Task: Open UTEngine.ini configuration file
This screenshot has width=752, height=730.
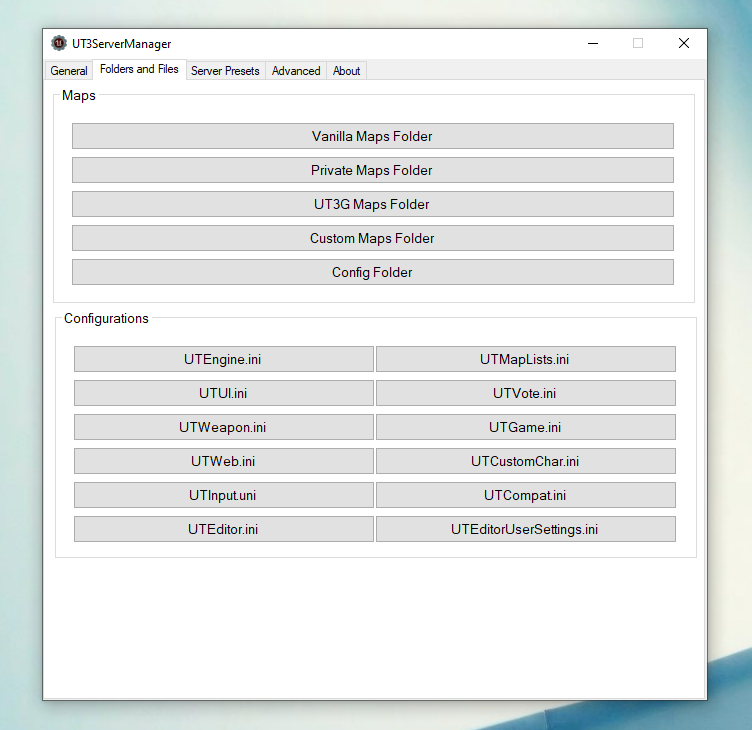Action: [223, 359]
